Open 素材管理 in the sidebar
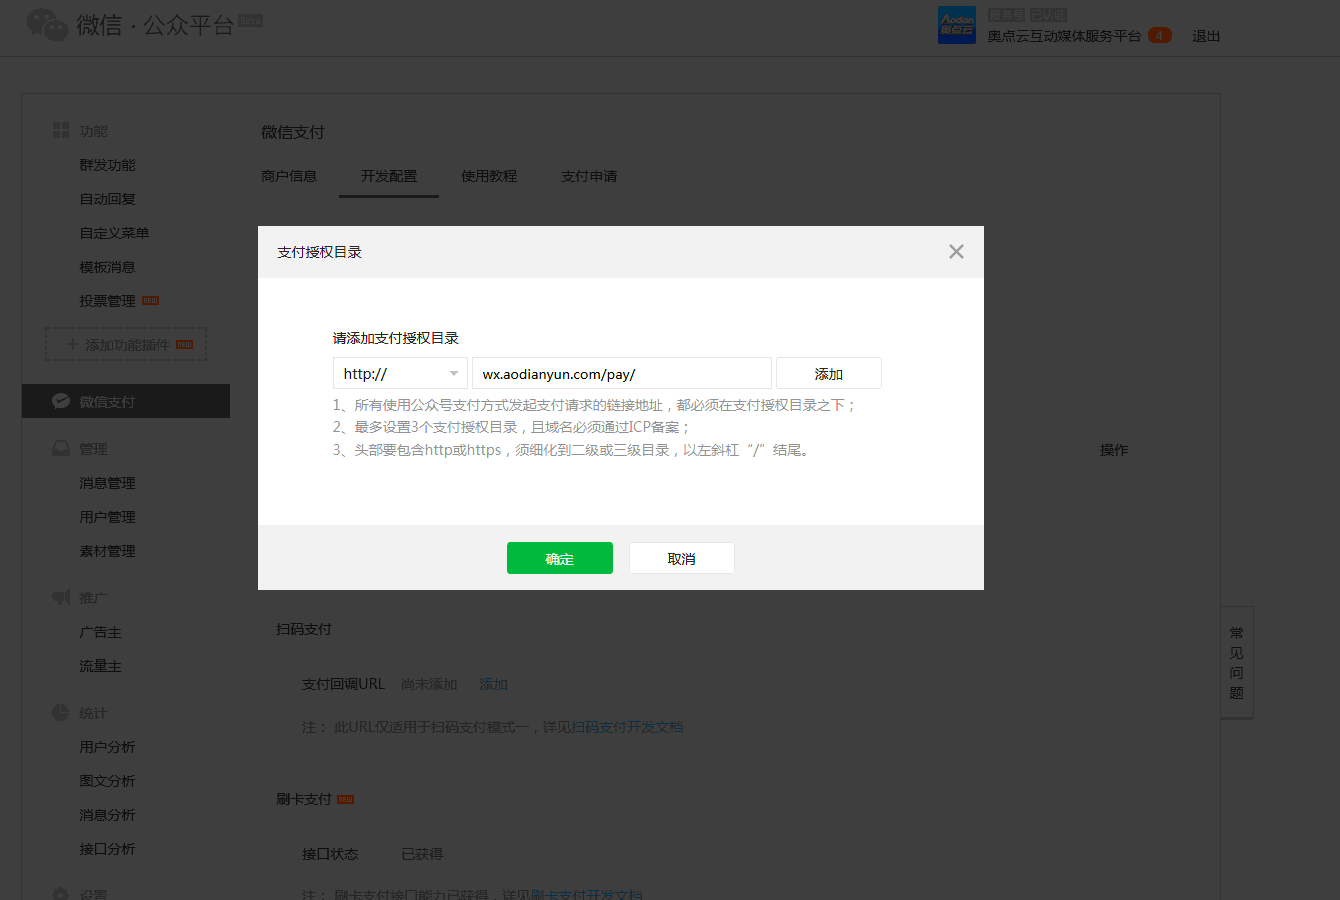 click(107, 551)
